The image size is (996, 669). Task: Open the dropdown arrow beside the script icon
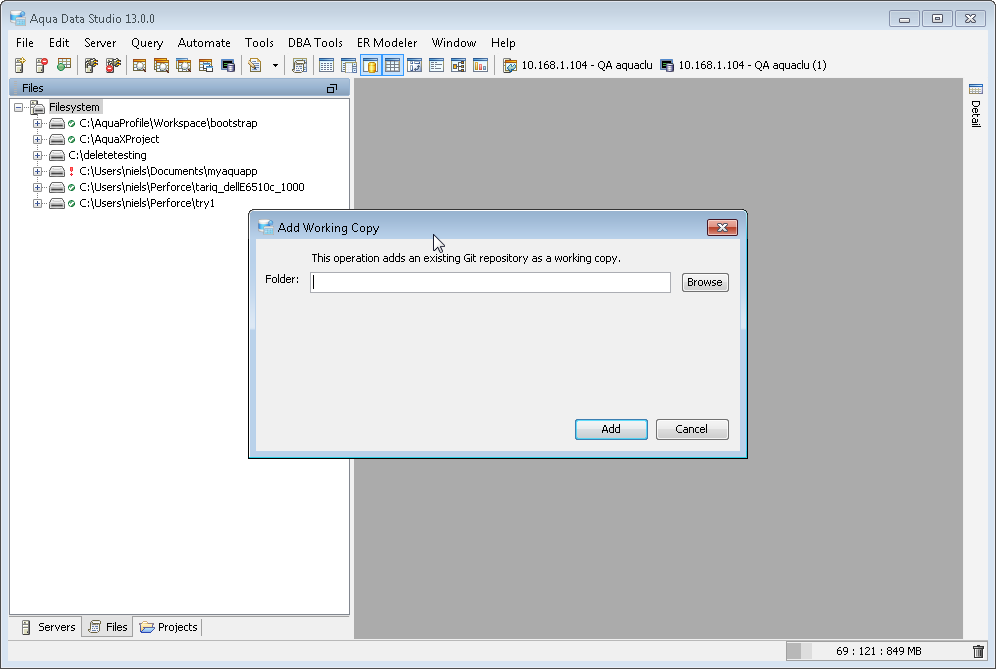pyautogui.click(x=275, y=65)
